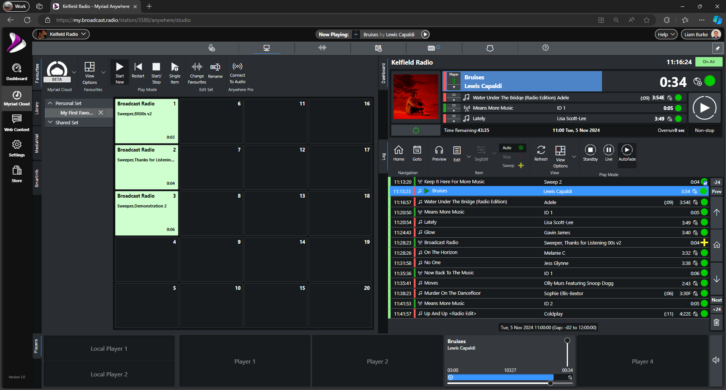Click Connect To Audio icon

tap(237, 73)
